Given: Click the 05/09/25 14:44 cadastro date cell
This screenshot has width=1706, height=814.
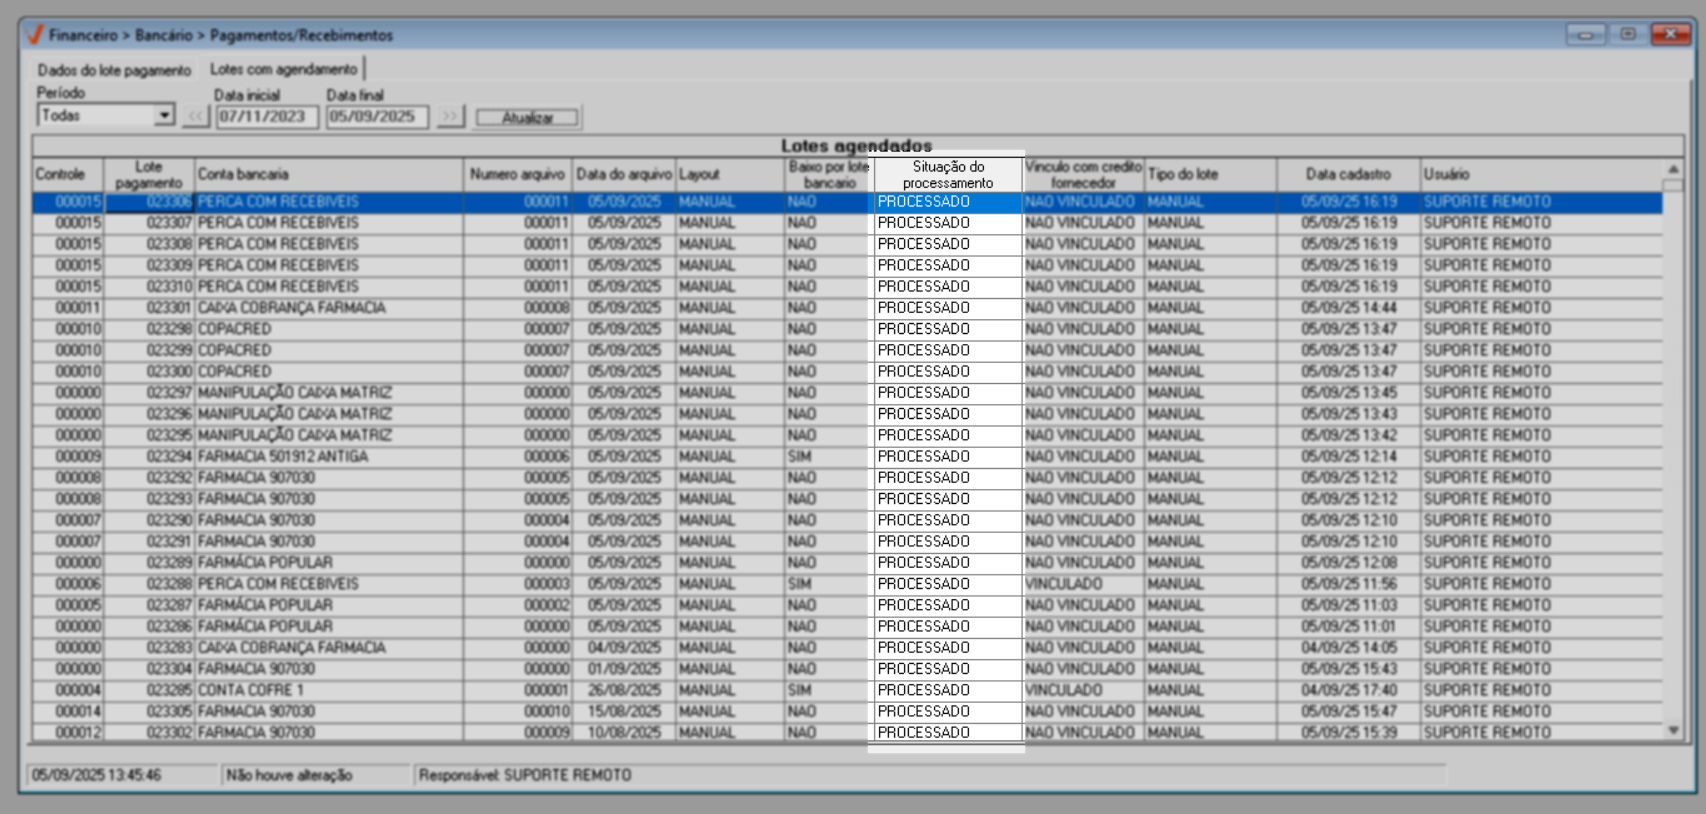Looking at the screenshot, I should point(1349,308).
